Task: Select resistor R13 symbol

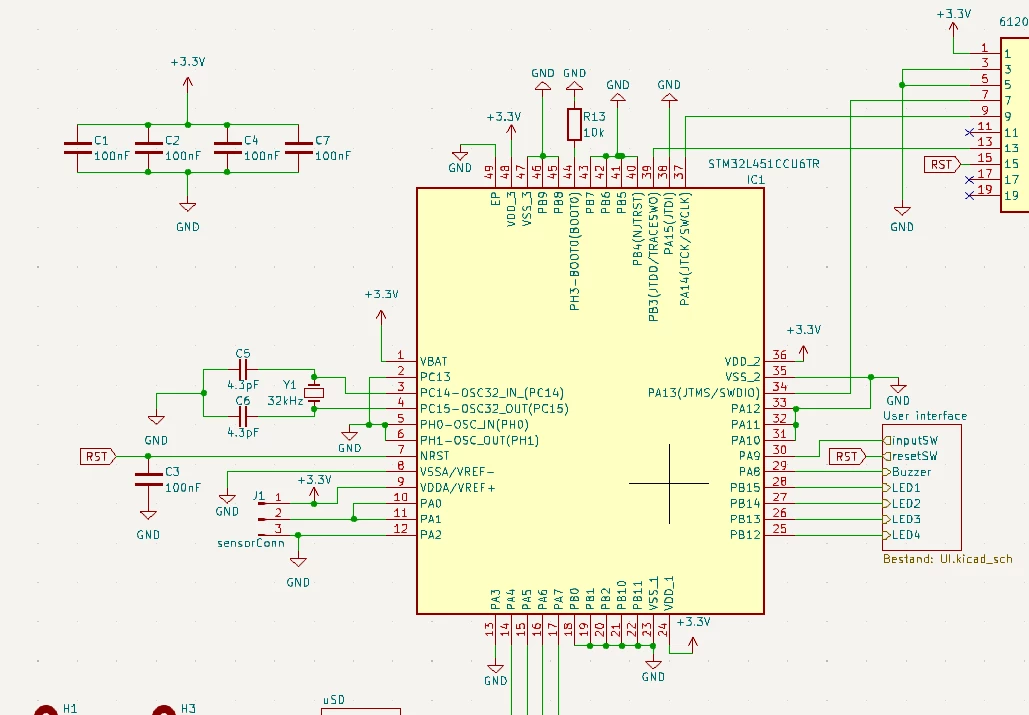Action: click(574, 125)
